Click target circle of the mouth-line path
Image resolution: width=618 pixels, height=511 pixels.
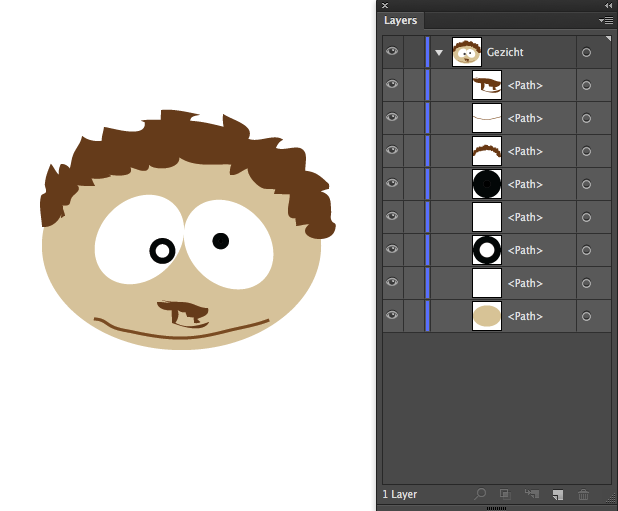(x=586, y=118)
